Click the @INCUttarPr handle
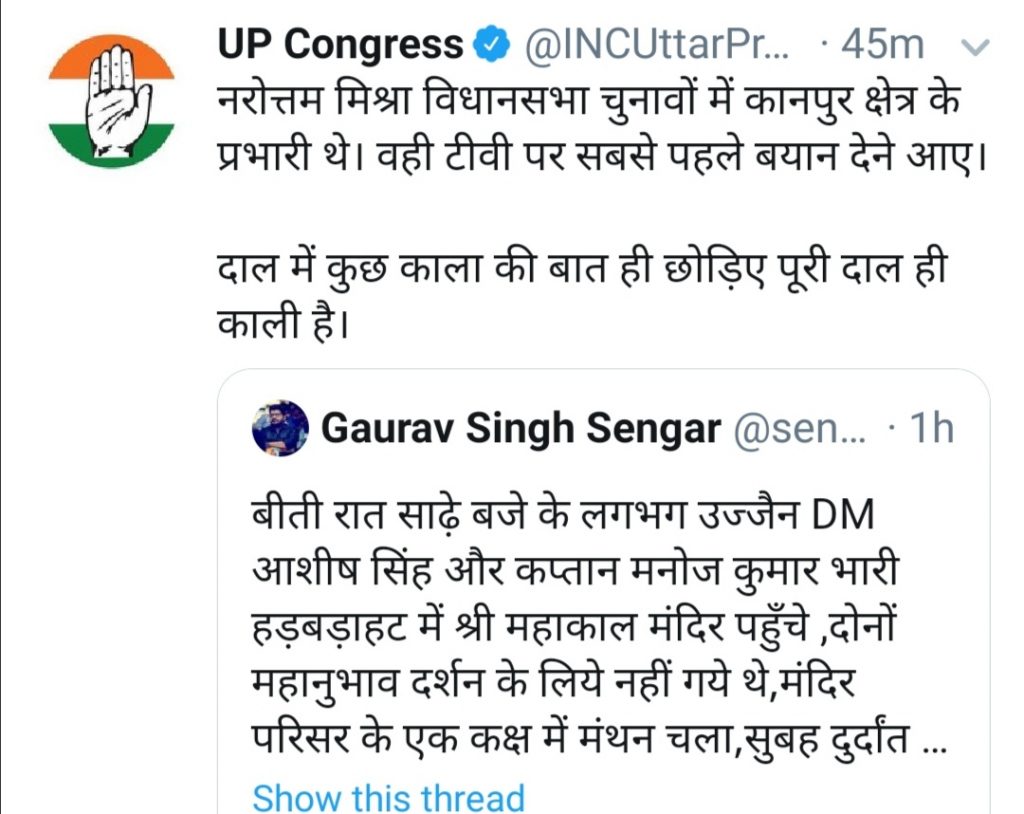 (x=657, y=45)
